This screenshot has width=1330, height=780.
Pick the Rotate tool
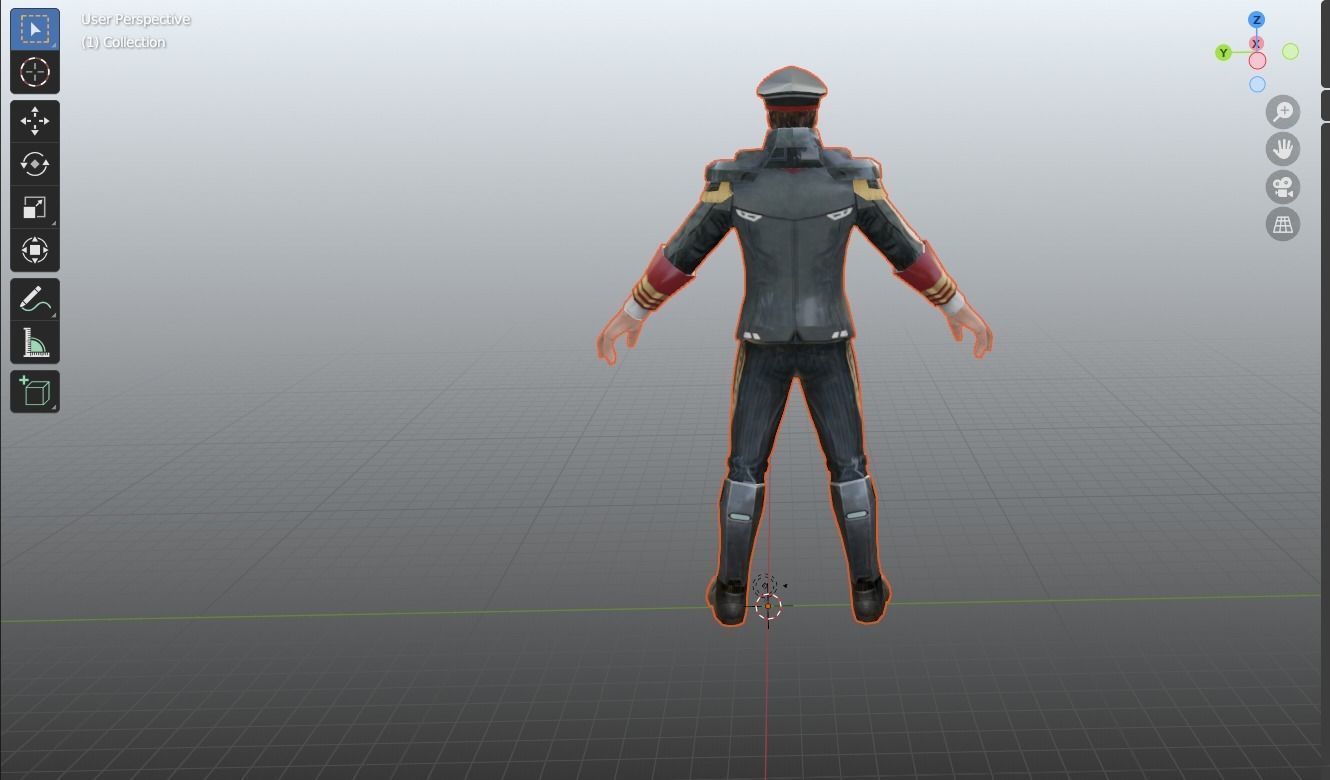pos(35,164)
